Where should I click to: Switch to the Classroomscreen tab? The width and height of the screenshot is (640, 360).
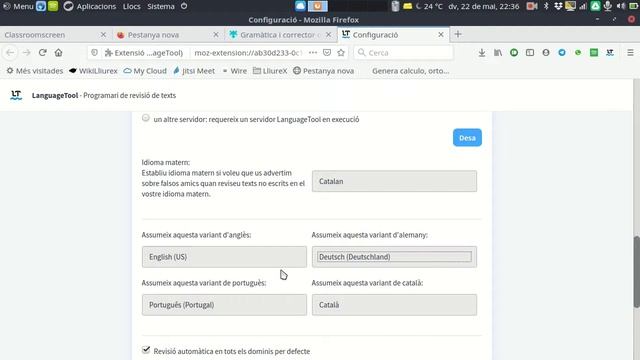point(50,35)
